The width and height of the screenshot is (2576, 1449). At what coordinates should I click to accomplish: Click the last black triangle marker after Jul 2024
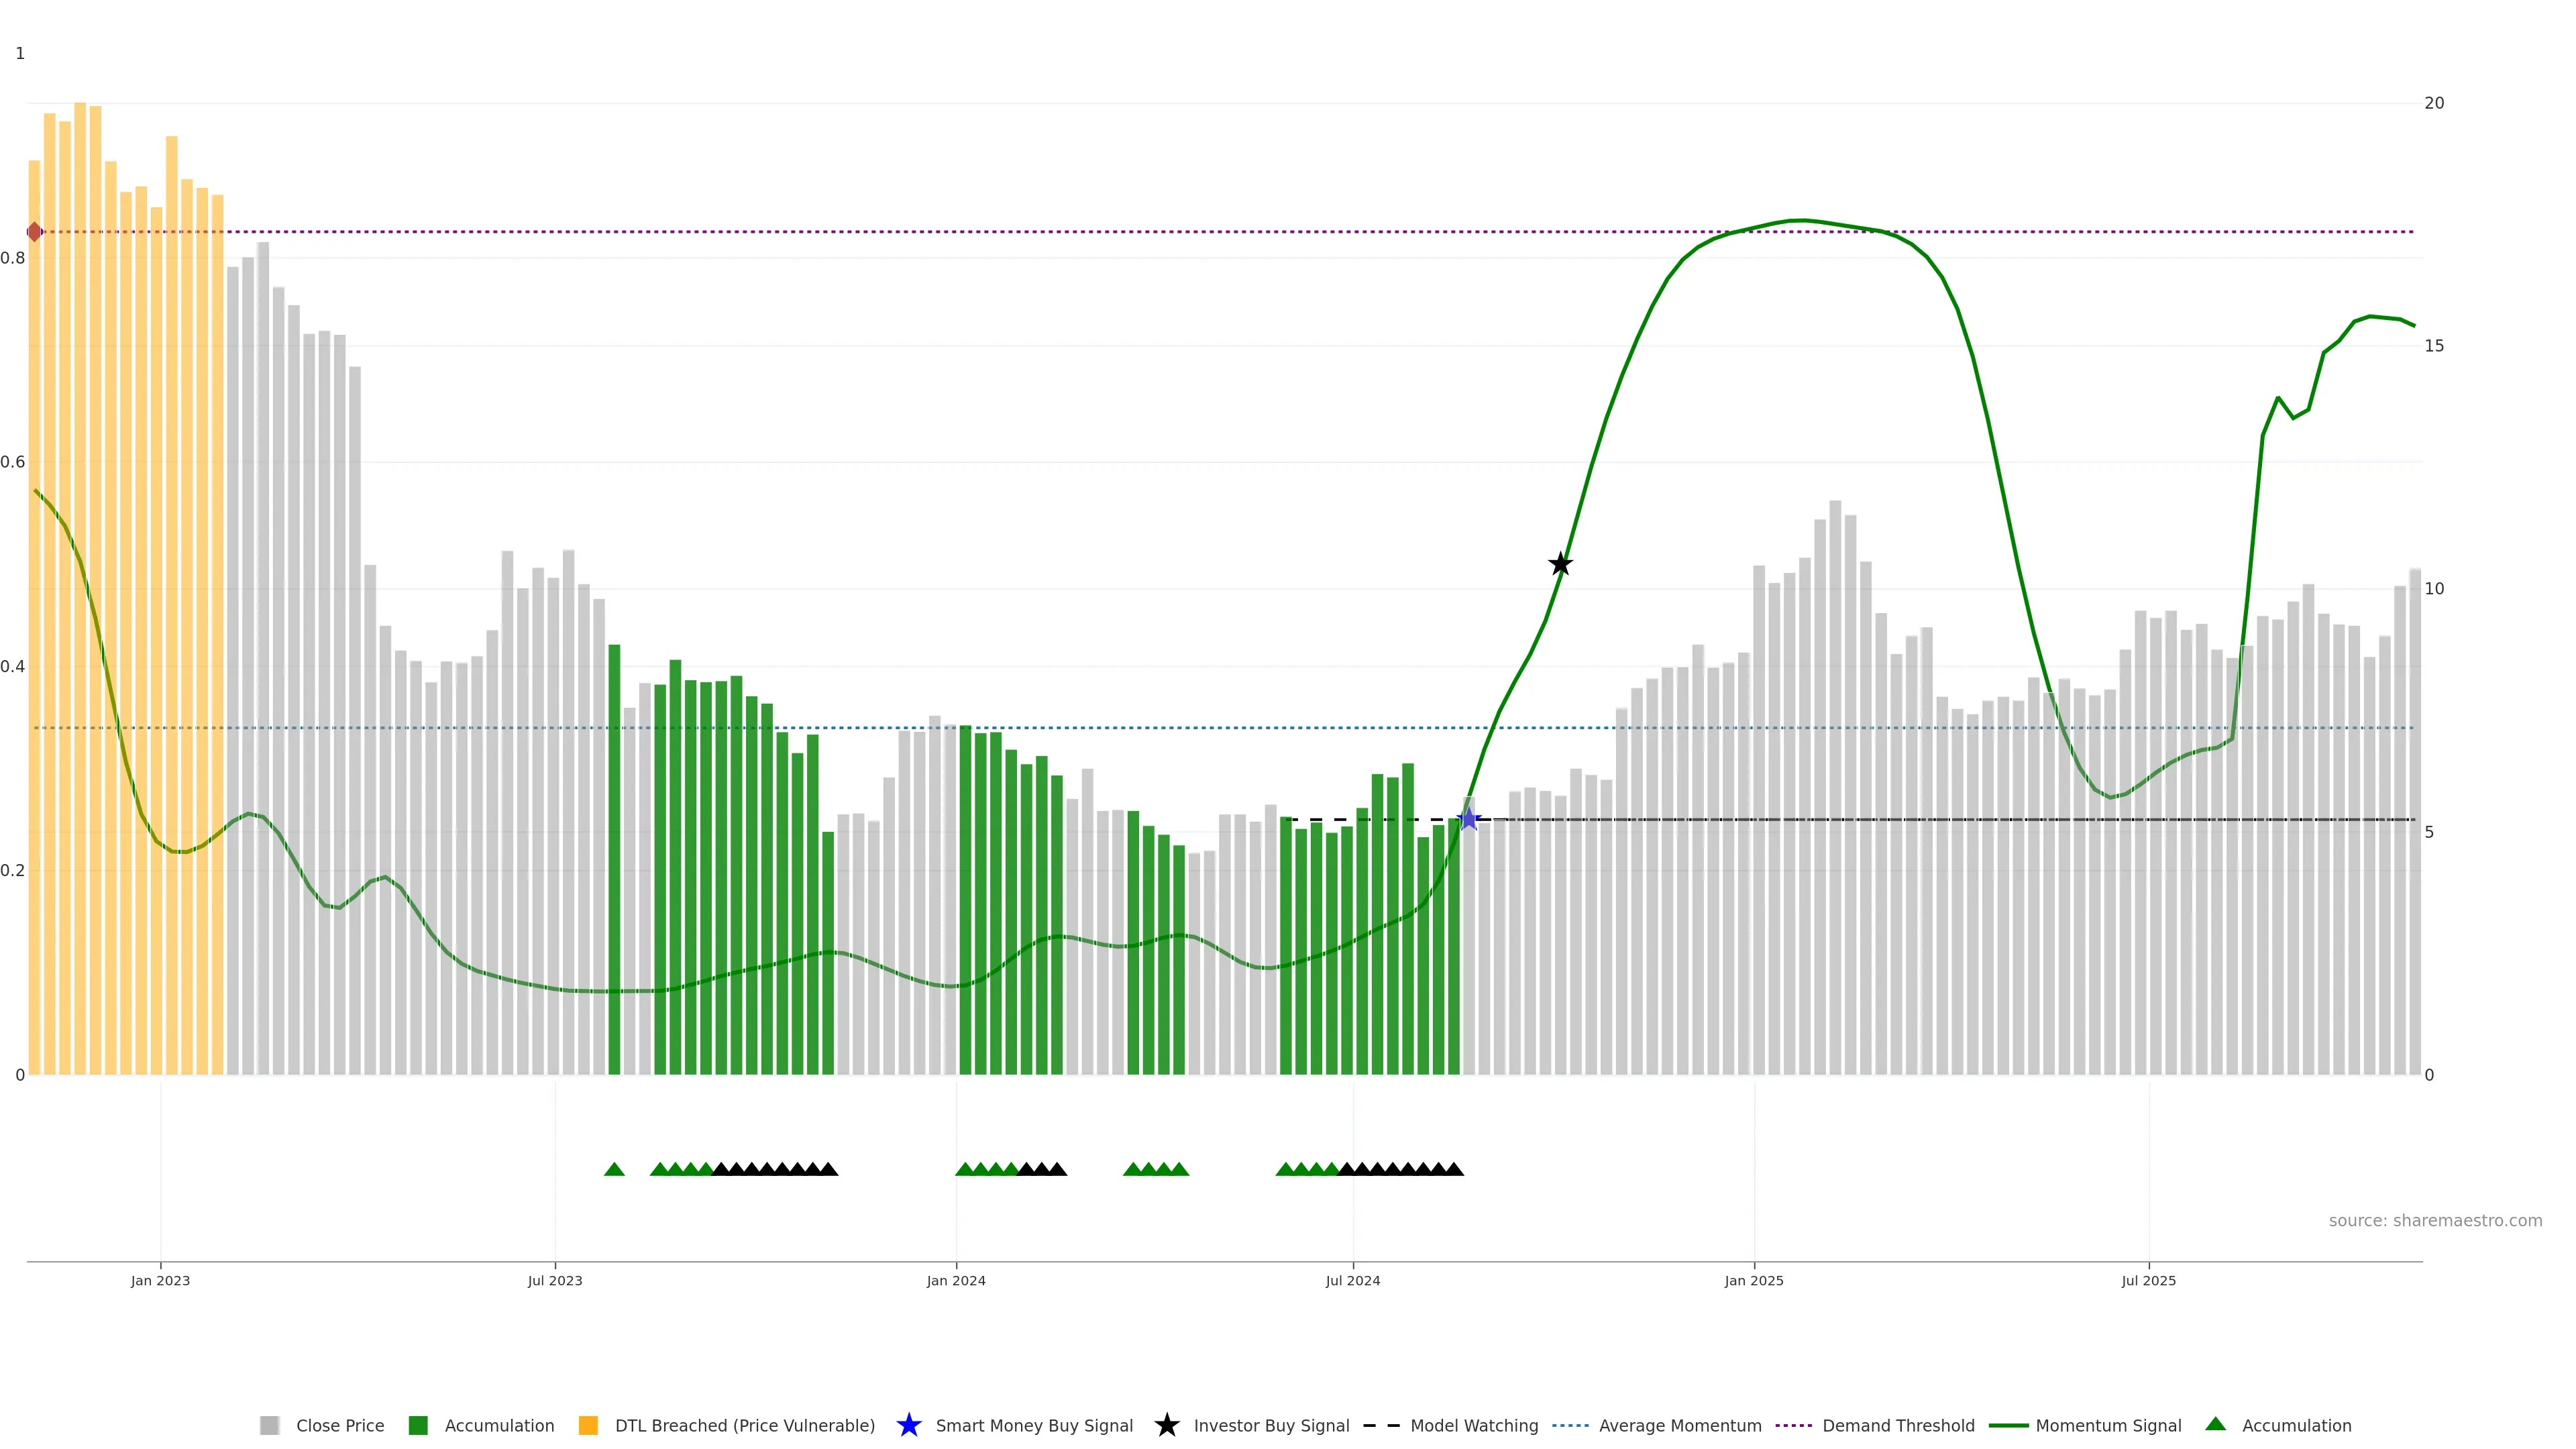click(1454, 1169)
